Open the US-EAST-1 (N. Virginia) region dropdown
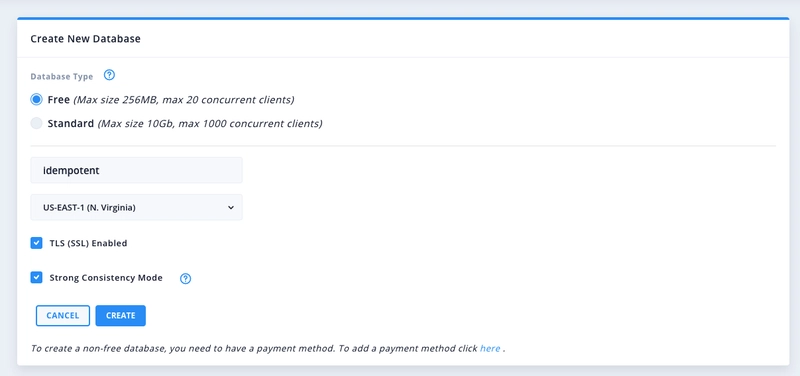The width and height of the screenshot is (800, 376). [x=136, y=207]
